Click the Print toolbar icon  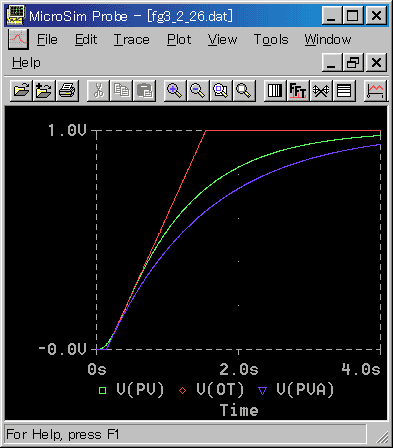(x=67, y=90)
